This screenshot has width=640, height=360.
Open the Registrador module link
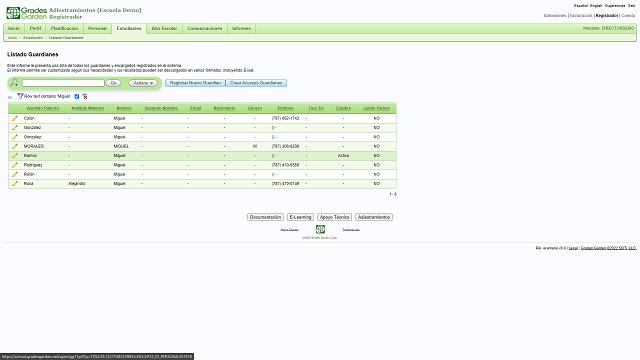click(607, 16)
